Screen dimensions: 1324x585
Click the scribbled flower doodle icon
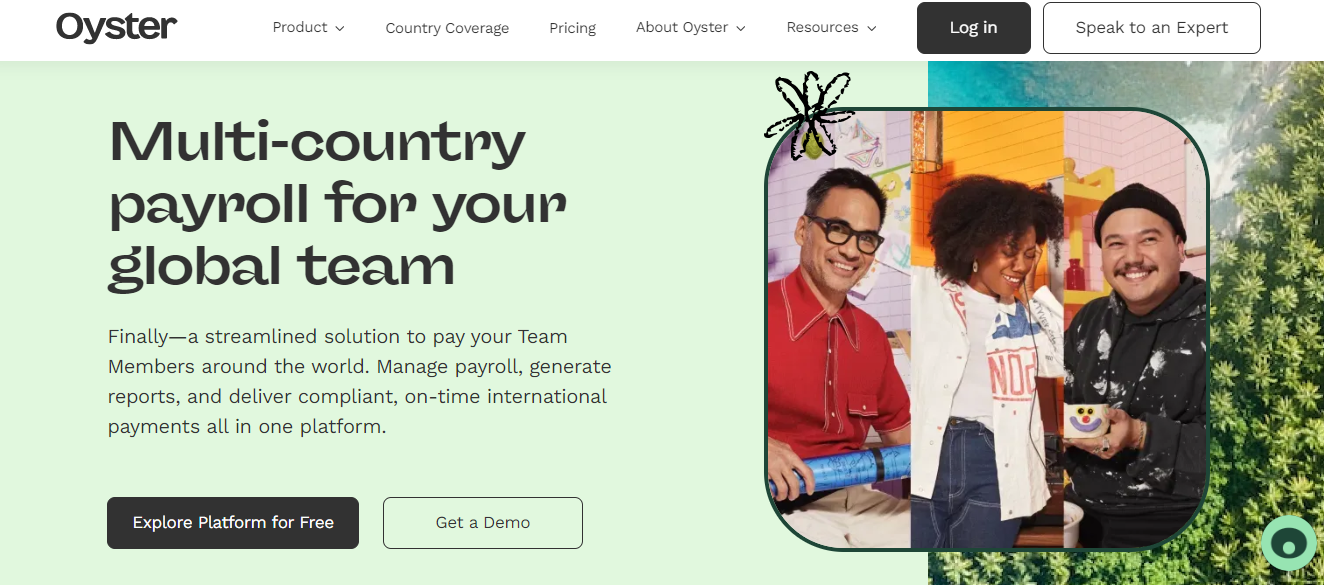coord(808,116)
